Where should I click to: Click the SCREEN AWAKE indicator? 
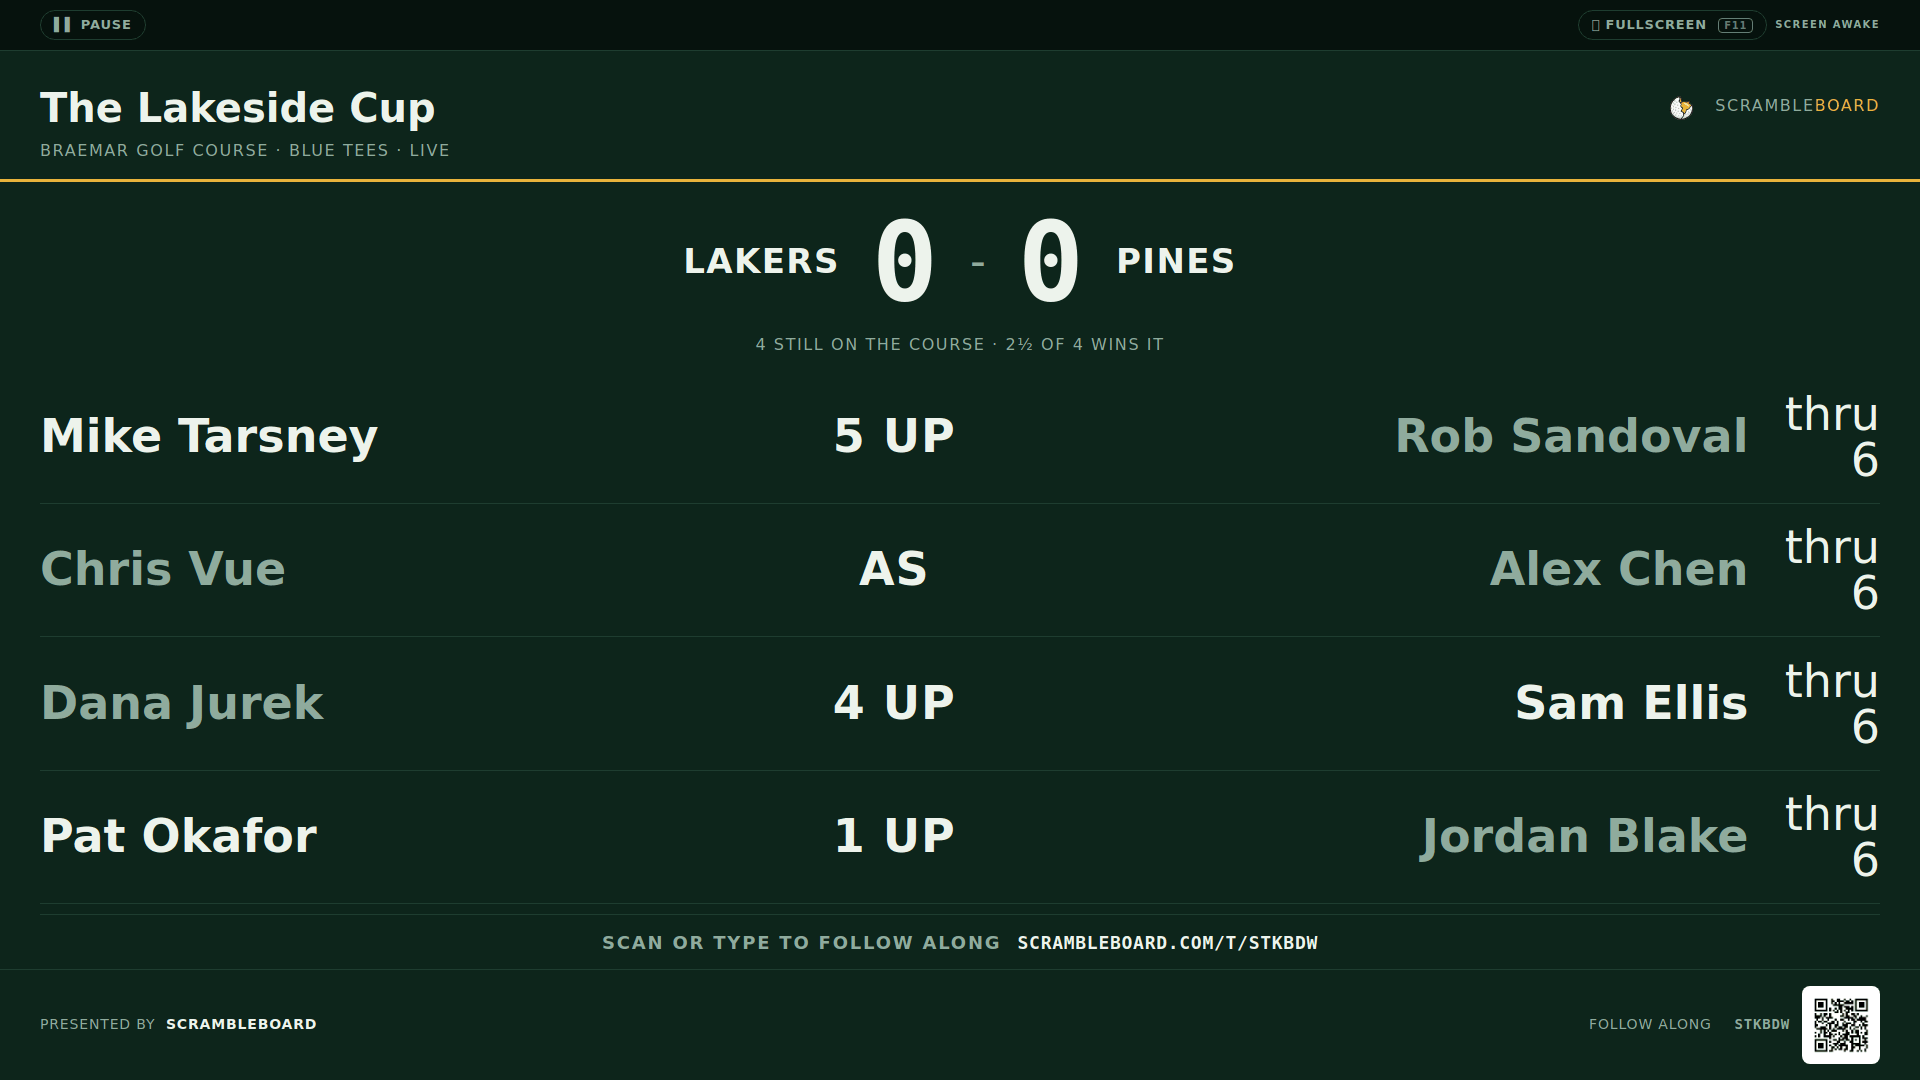[x=1827, y=24]
